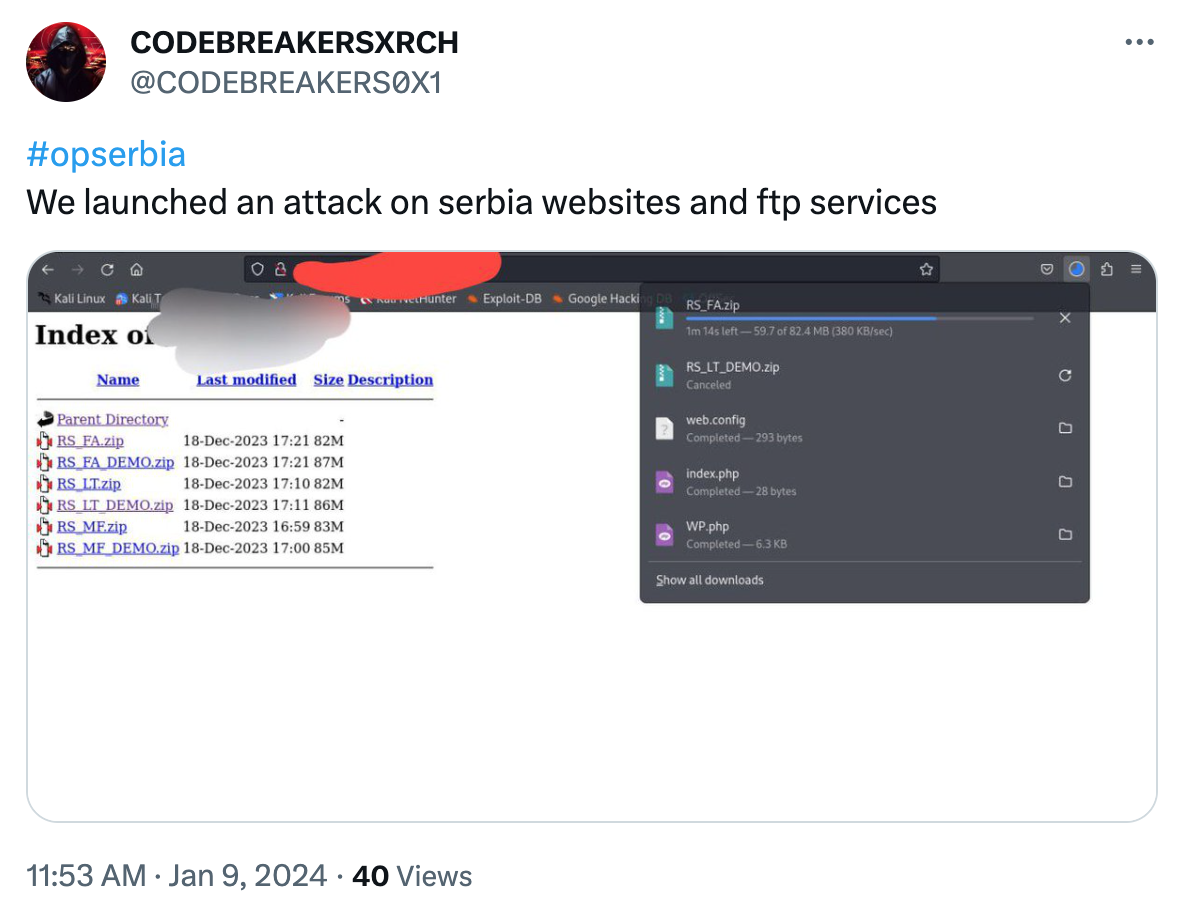Show web.config in its folder

[1065, 428]
